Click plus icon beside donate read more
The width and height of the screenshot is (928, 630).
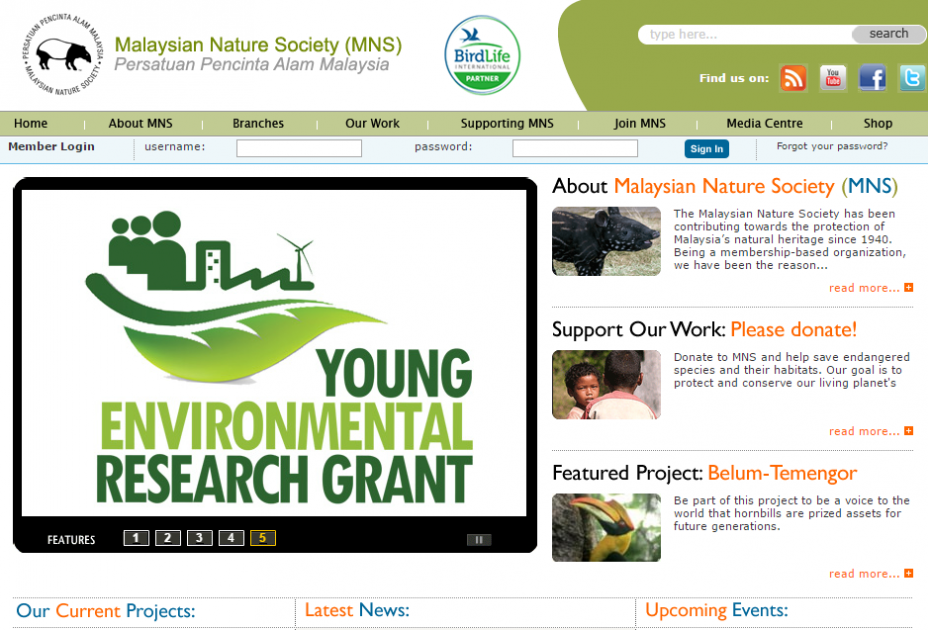(908, 431)
